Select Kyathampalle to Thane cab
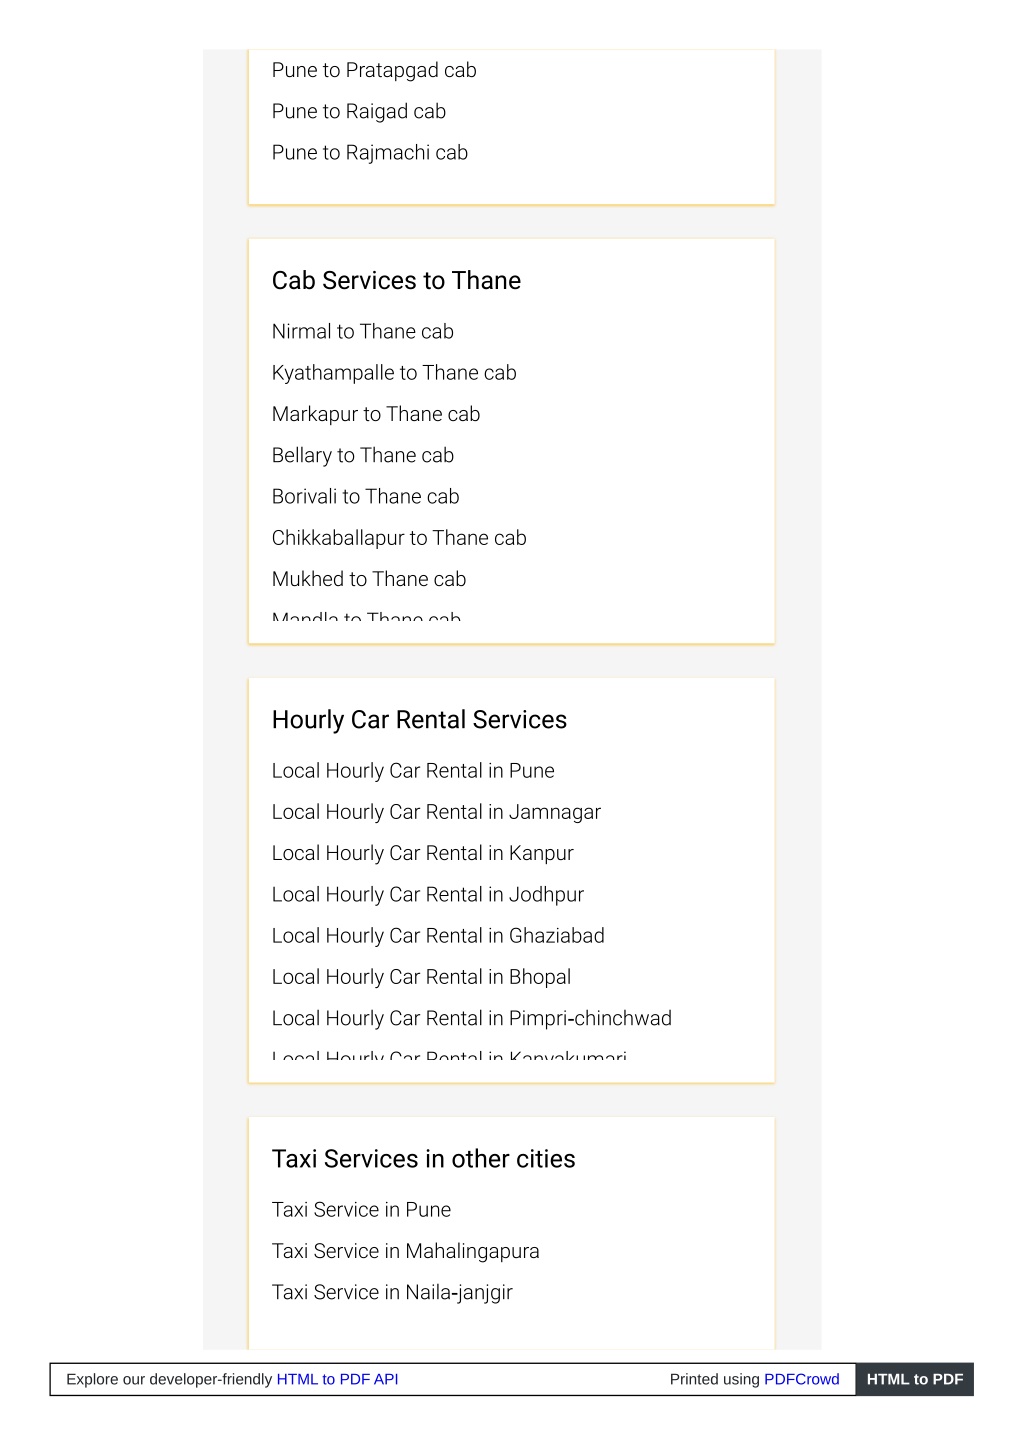This screenshot has width=1024, height=1448. click(x=394, y=373)
